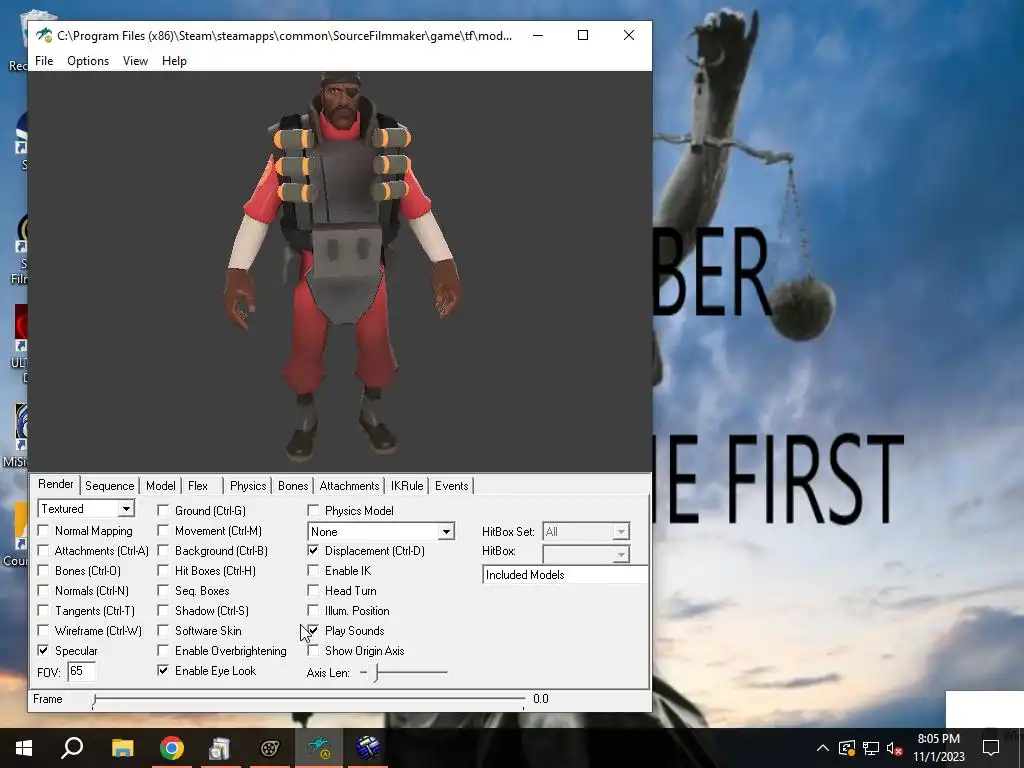
Task: Check the Head Turn checkbox
Action: 313,591
